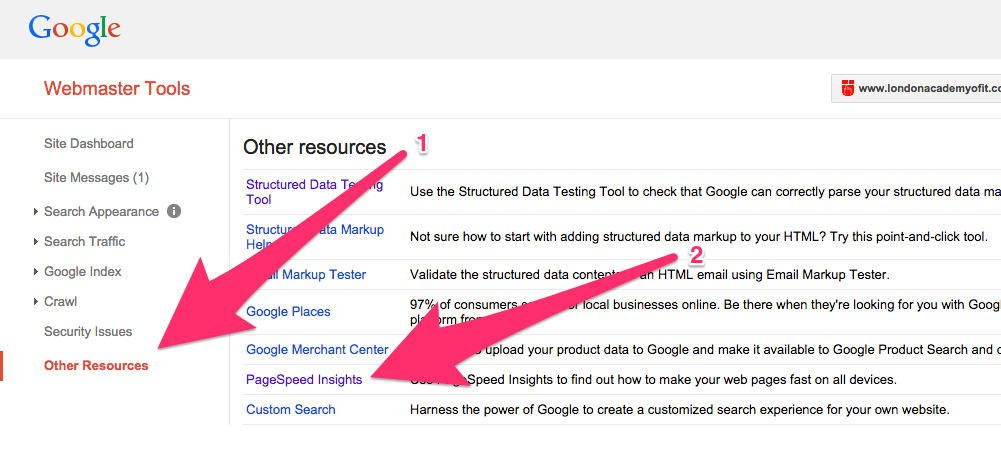Open the Search Appearance info icon
This screenshot has width=1001, height=455.
pyautogui.click(x=174, y=211)
